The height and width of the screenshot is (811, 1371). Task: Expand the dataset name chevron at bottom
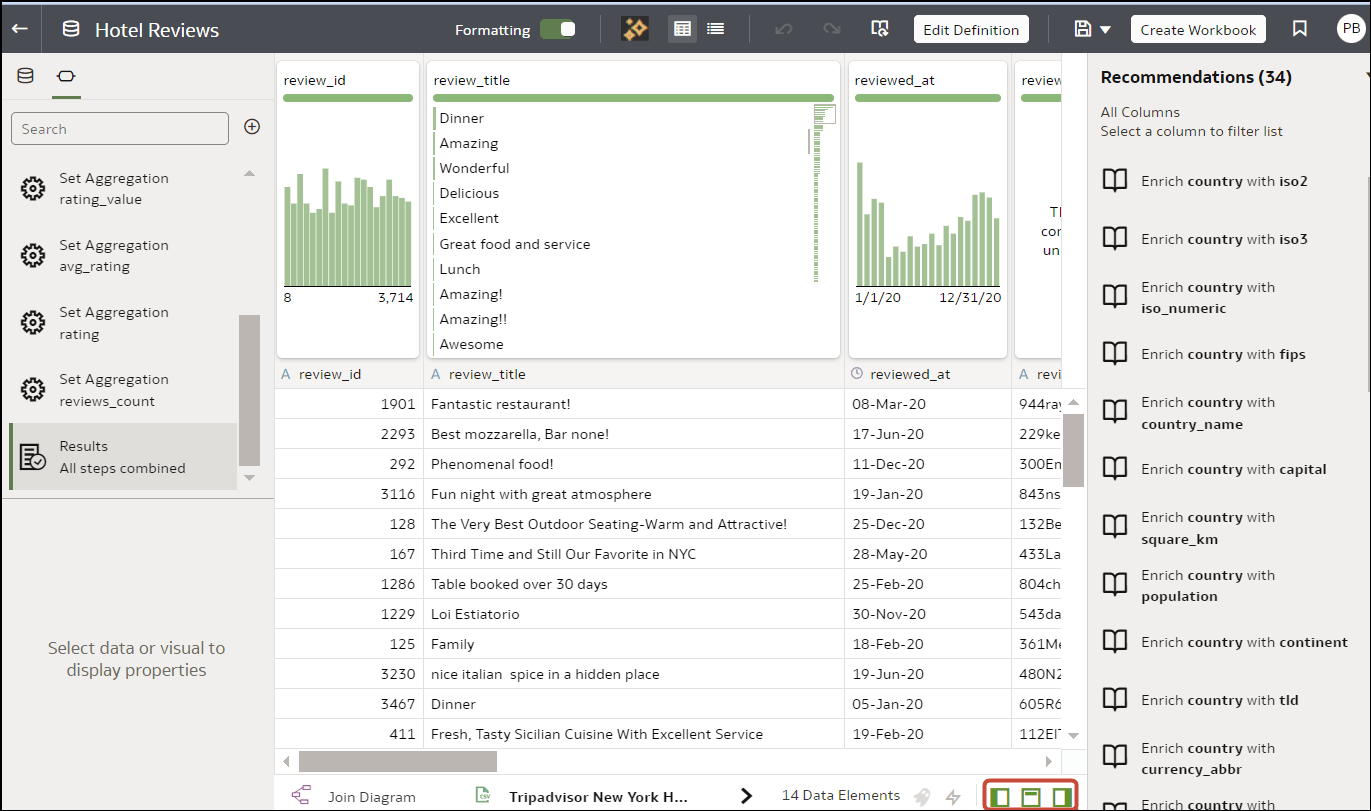746,795
